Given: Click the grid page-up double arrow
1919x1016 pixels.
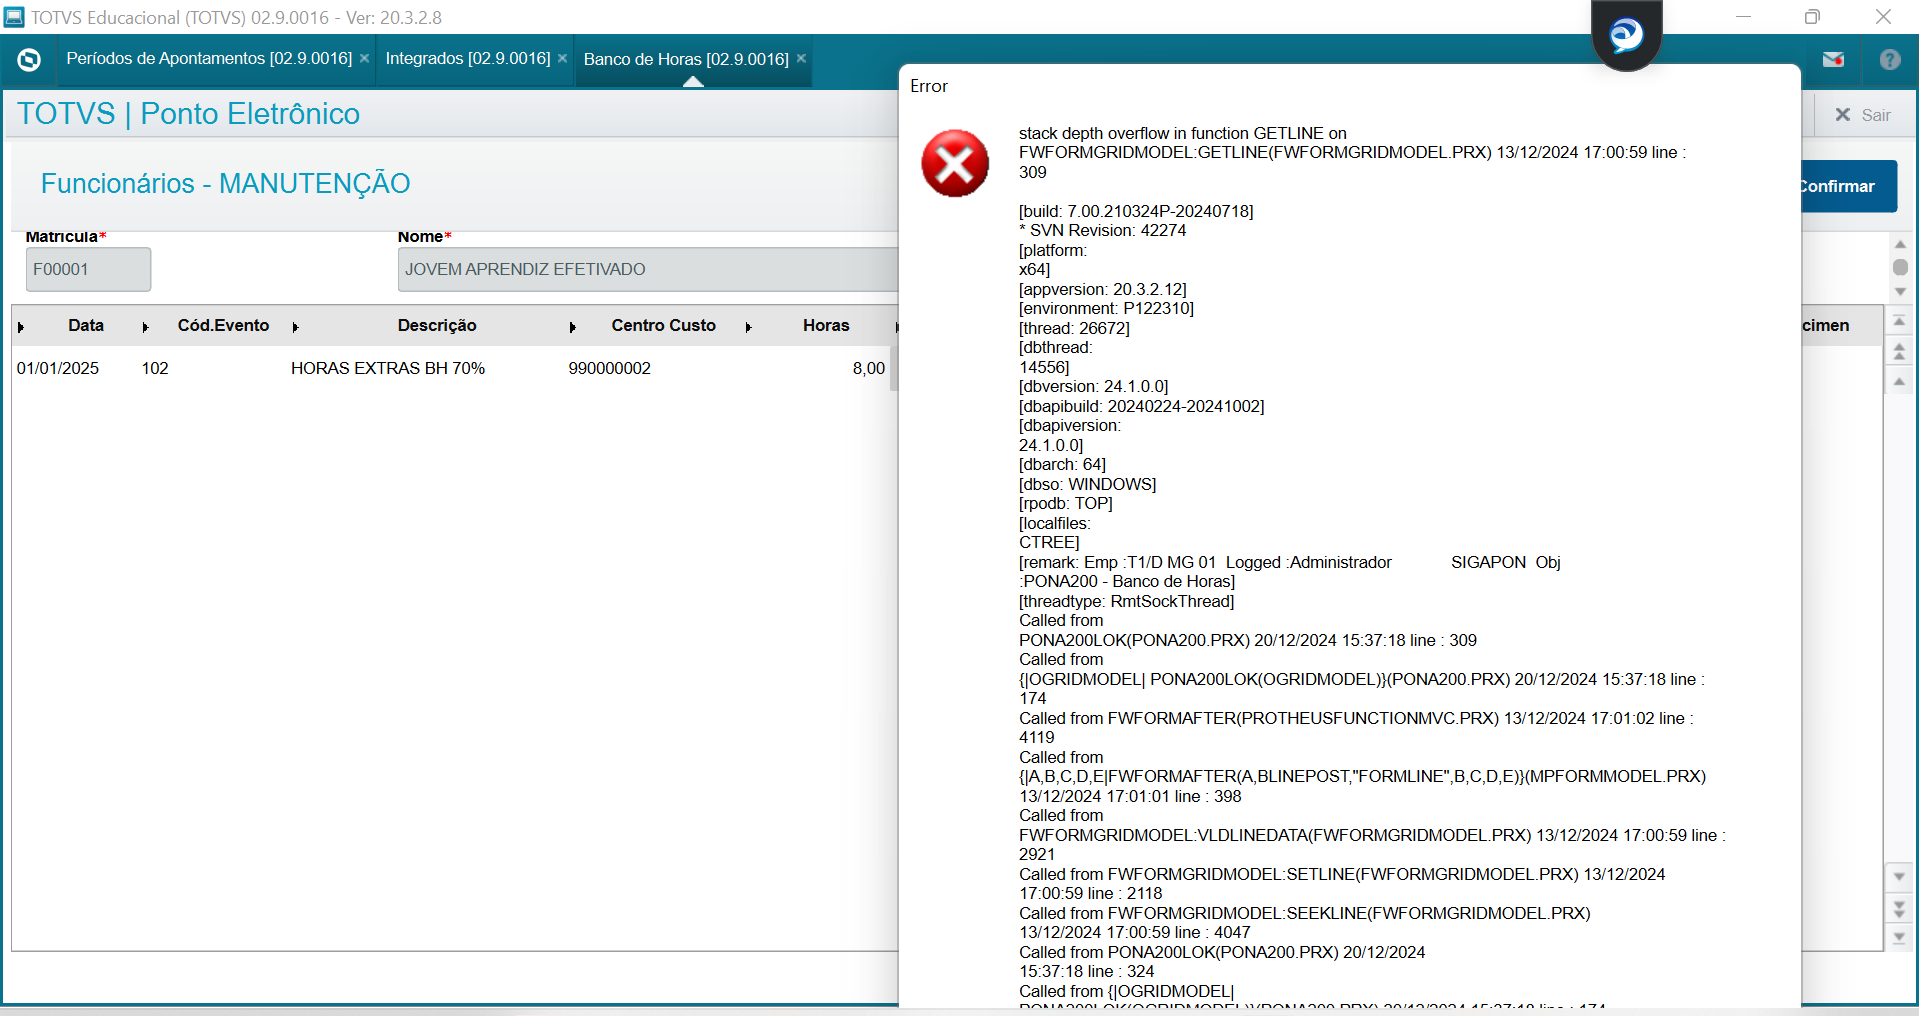Looking at the screenshot, I should coord(1899,351).
